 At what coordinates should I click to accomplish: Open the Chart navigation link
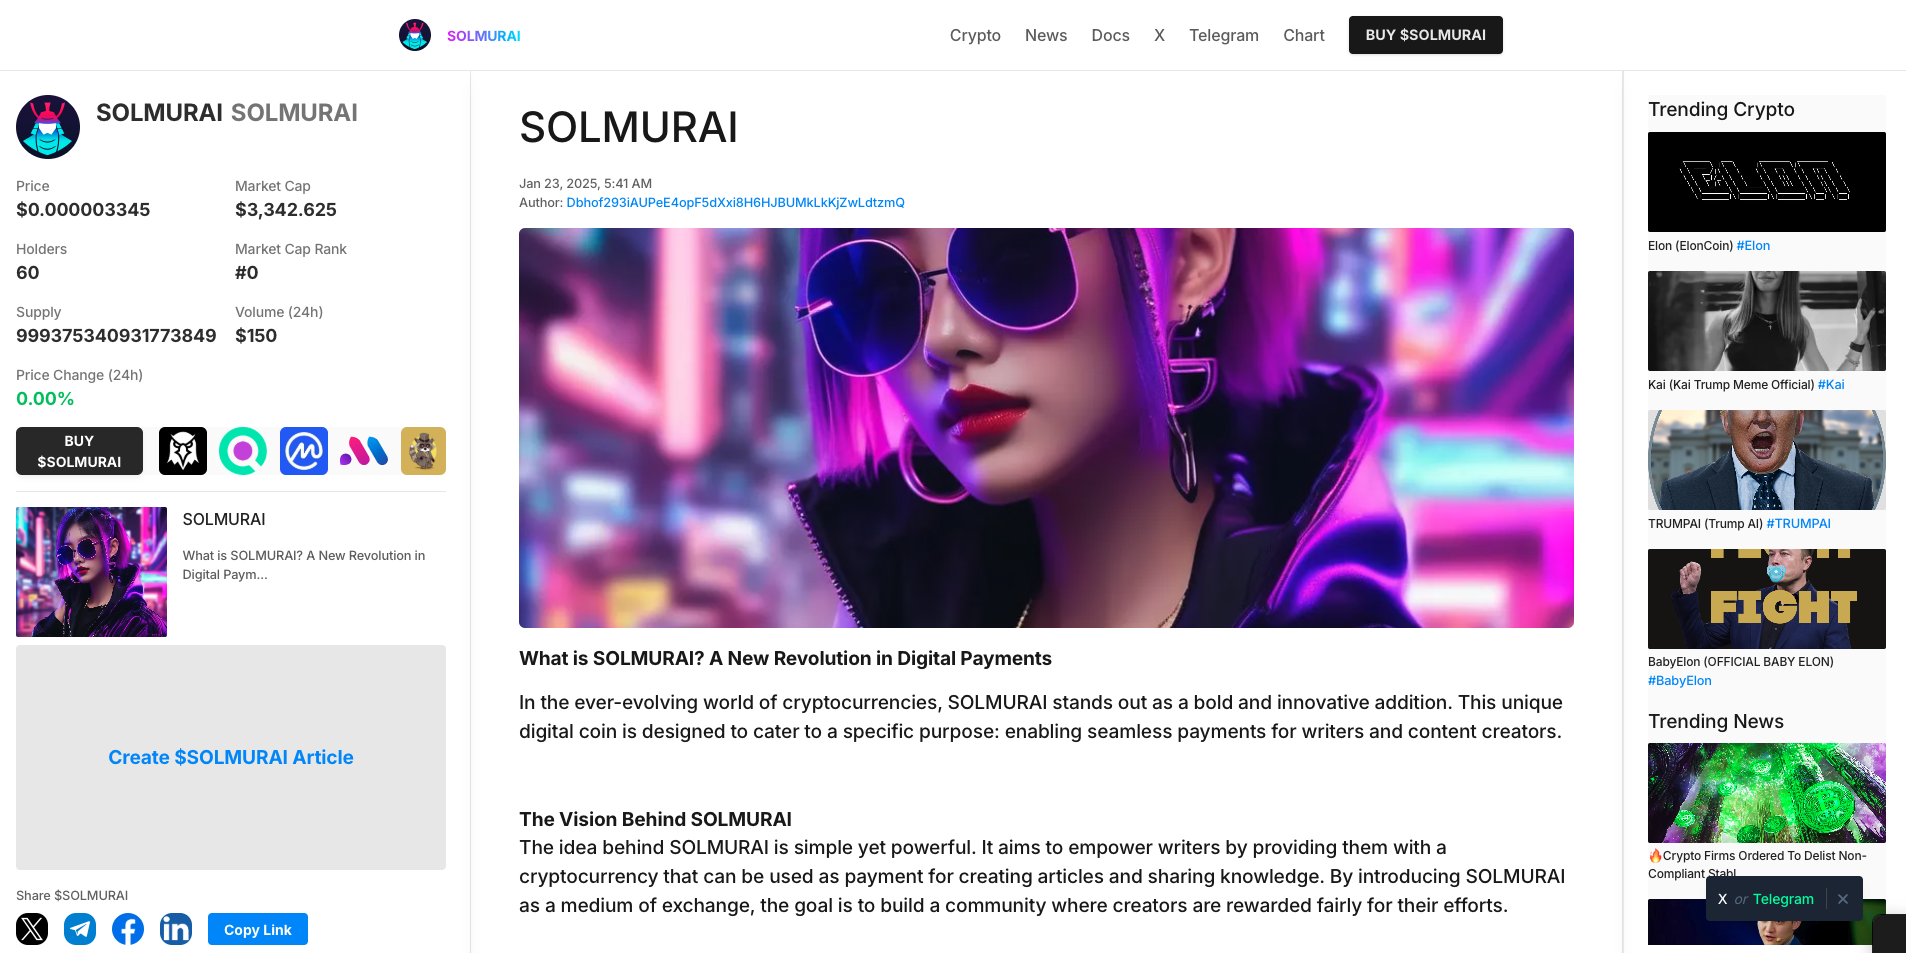[1304, 35]
